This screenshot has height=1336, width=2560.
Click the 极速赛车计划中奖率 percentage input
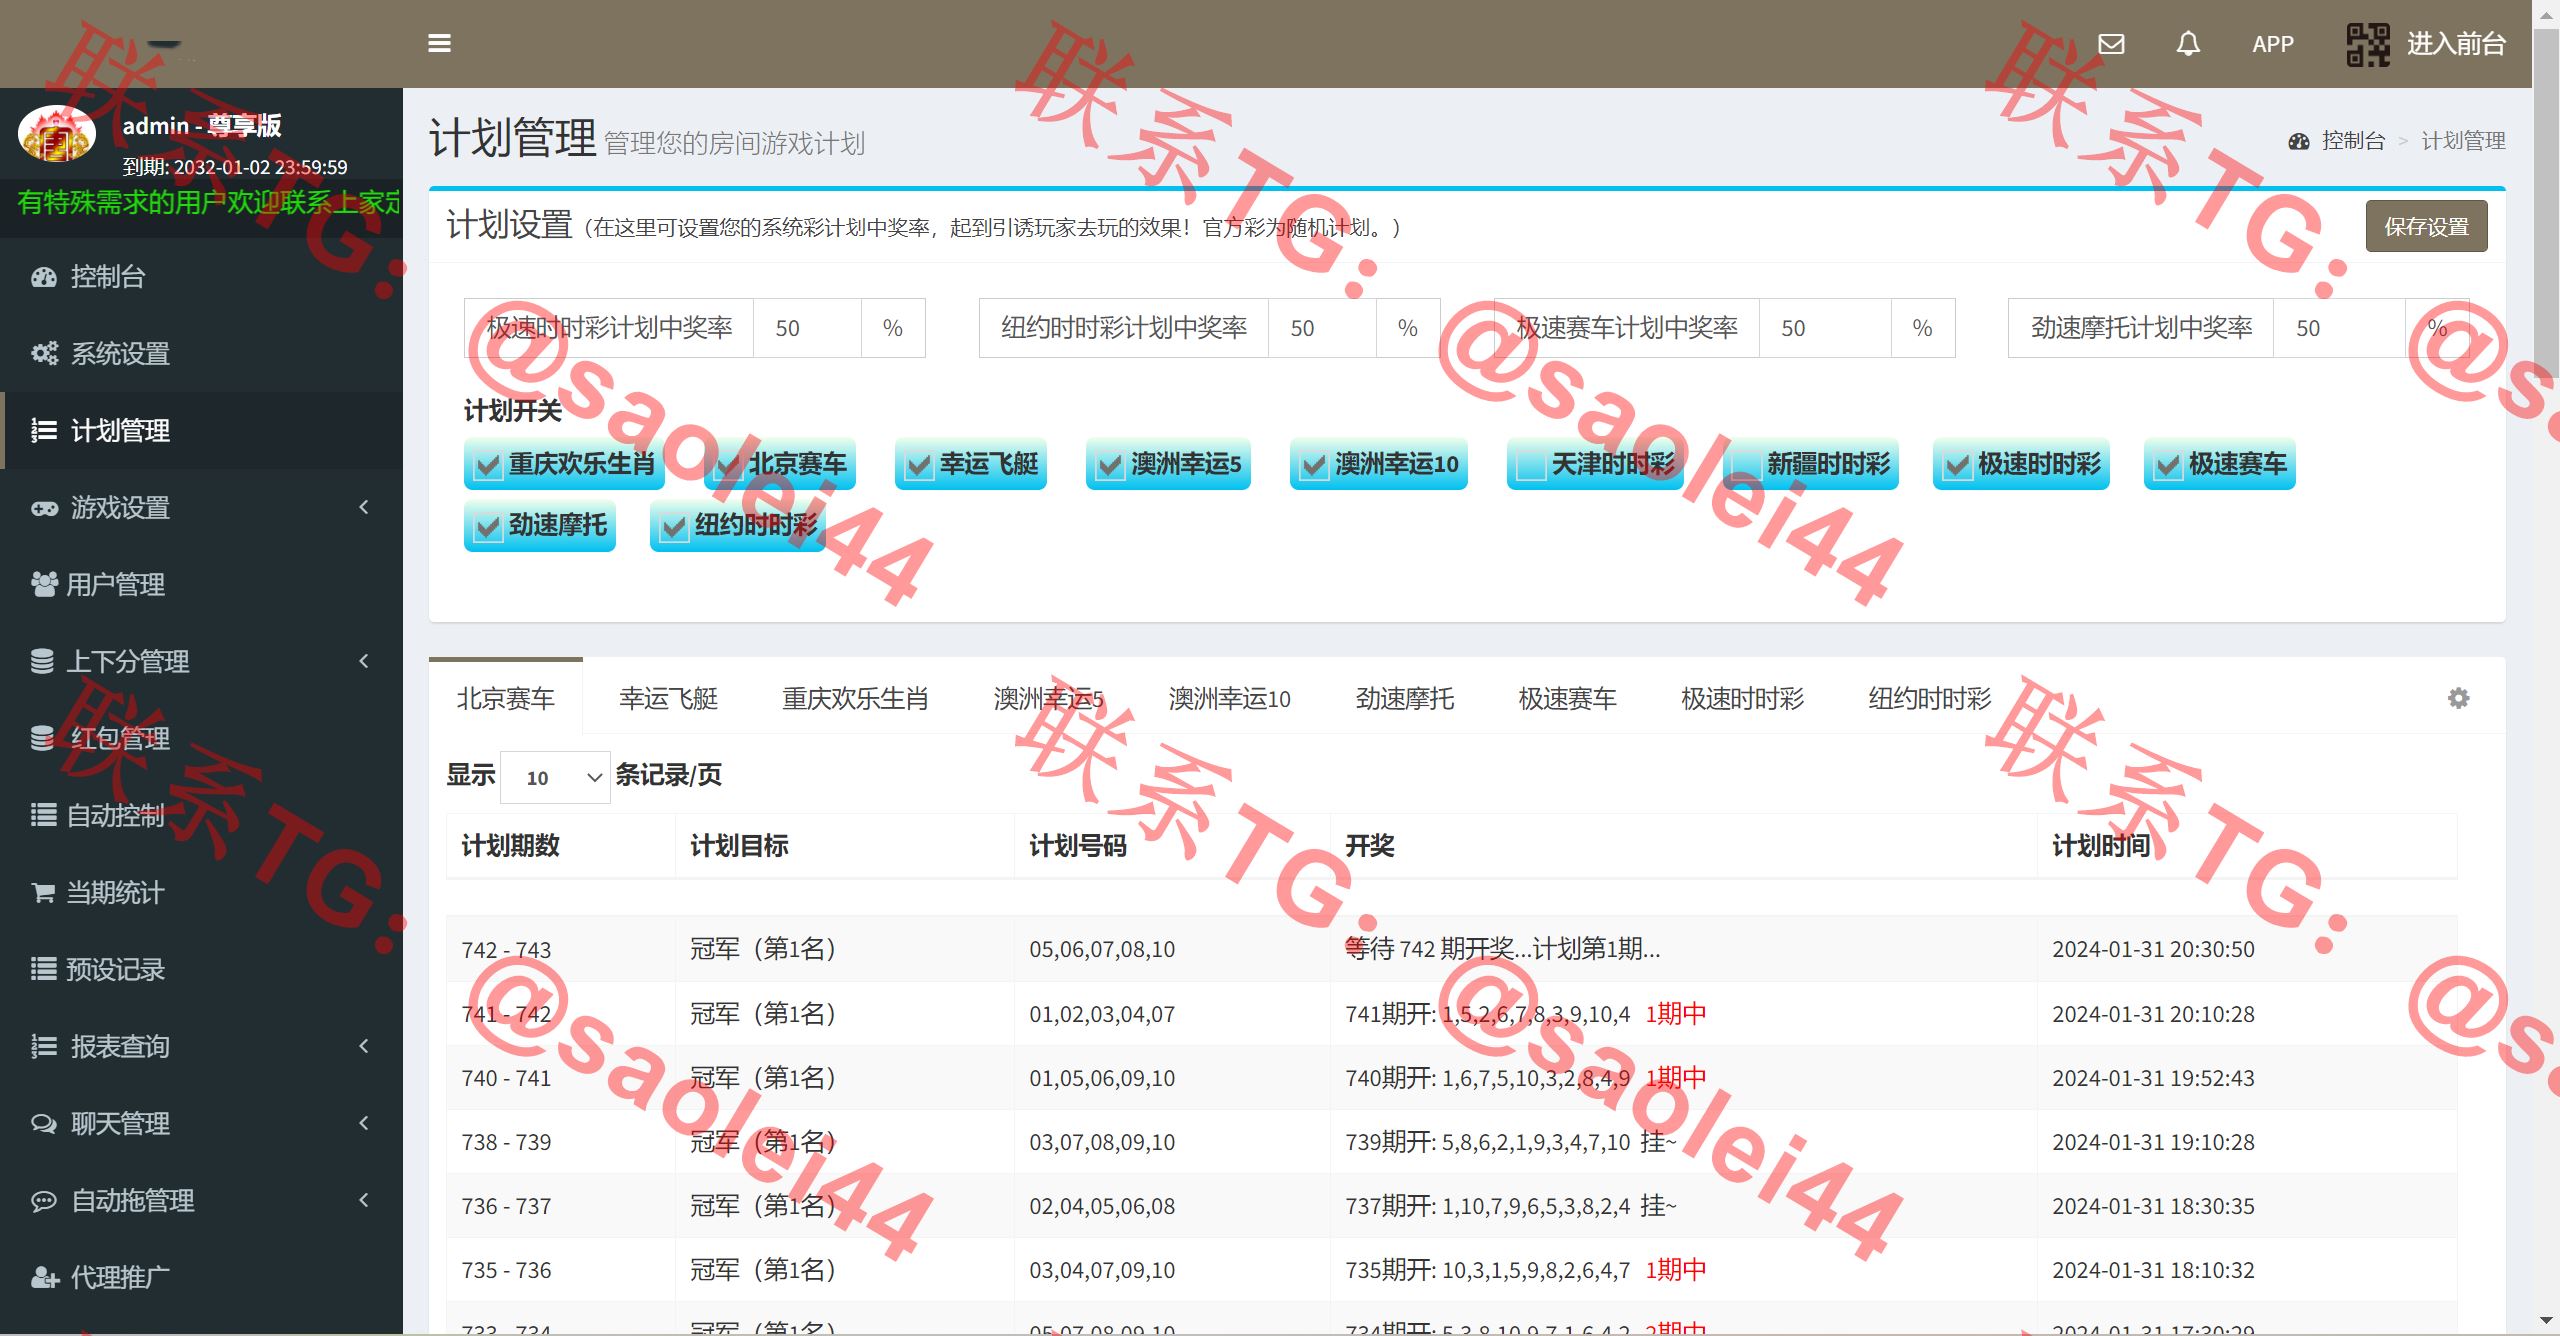point(1825,328)
